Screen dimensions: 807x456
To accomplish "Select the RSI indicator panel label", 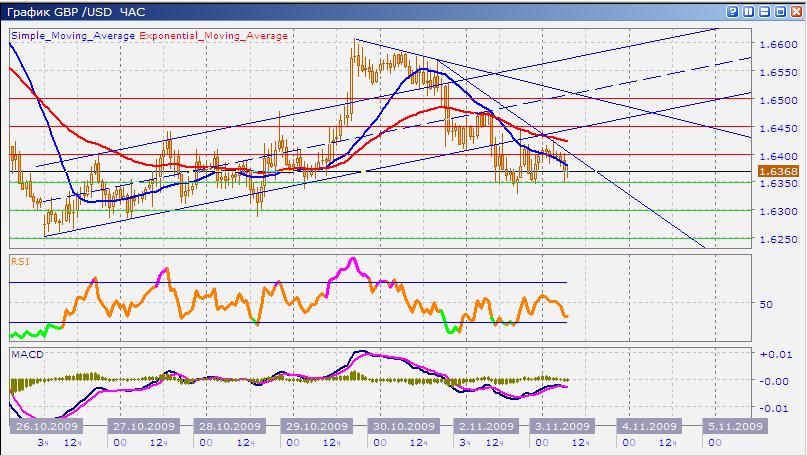I will 19,260.
